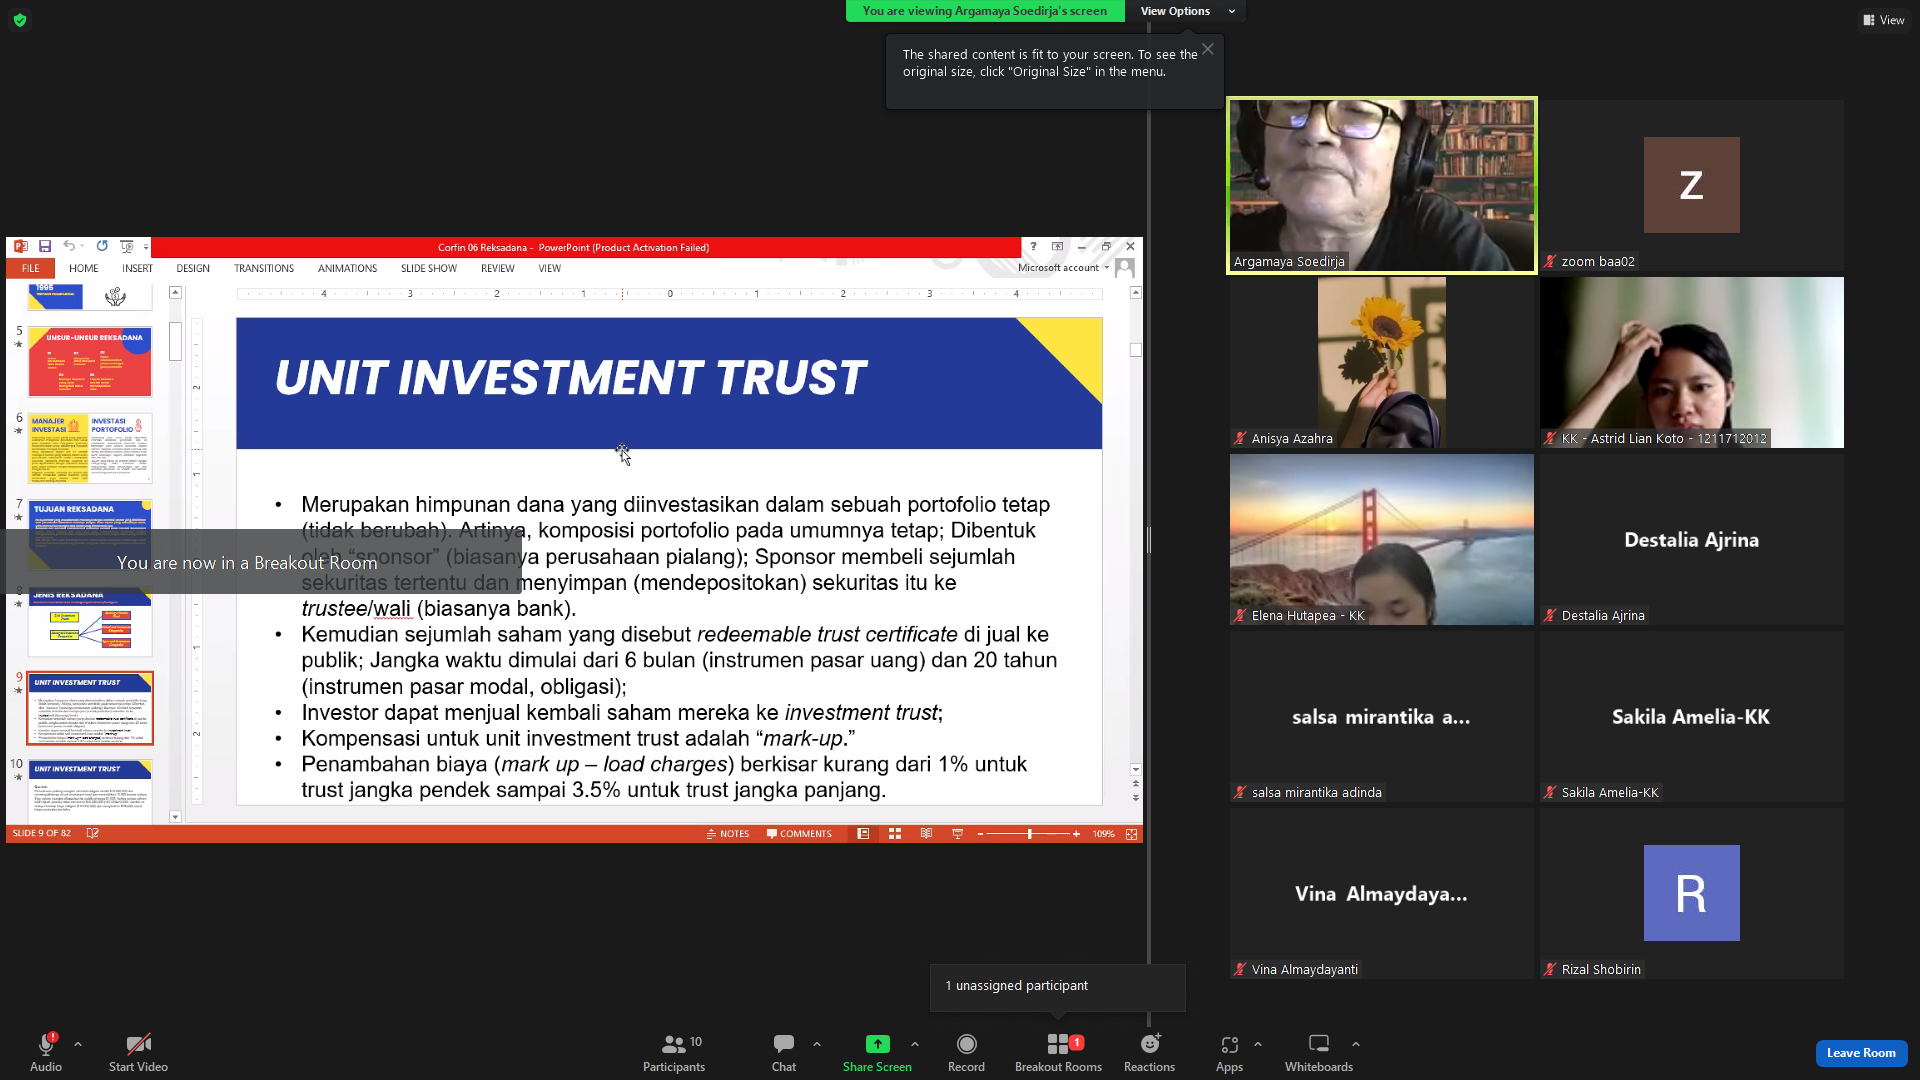Viewport: 1920px width, 1080px height.
Task: Click spell check icon in status bar
Action: tap(92, 833)
